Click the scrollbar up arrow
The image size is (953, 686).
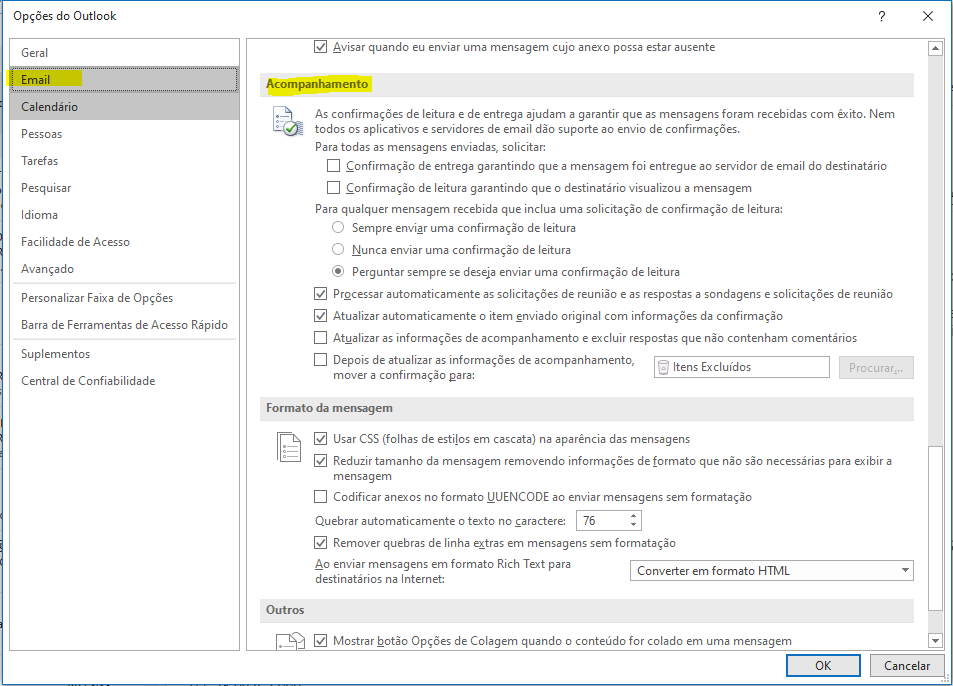pyautogui.click(x=935, y=49)
